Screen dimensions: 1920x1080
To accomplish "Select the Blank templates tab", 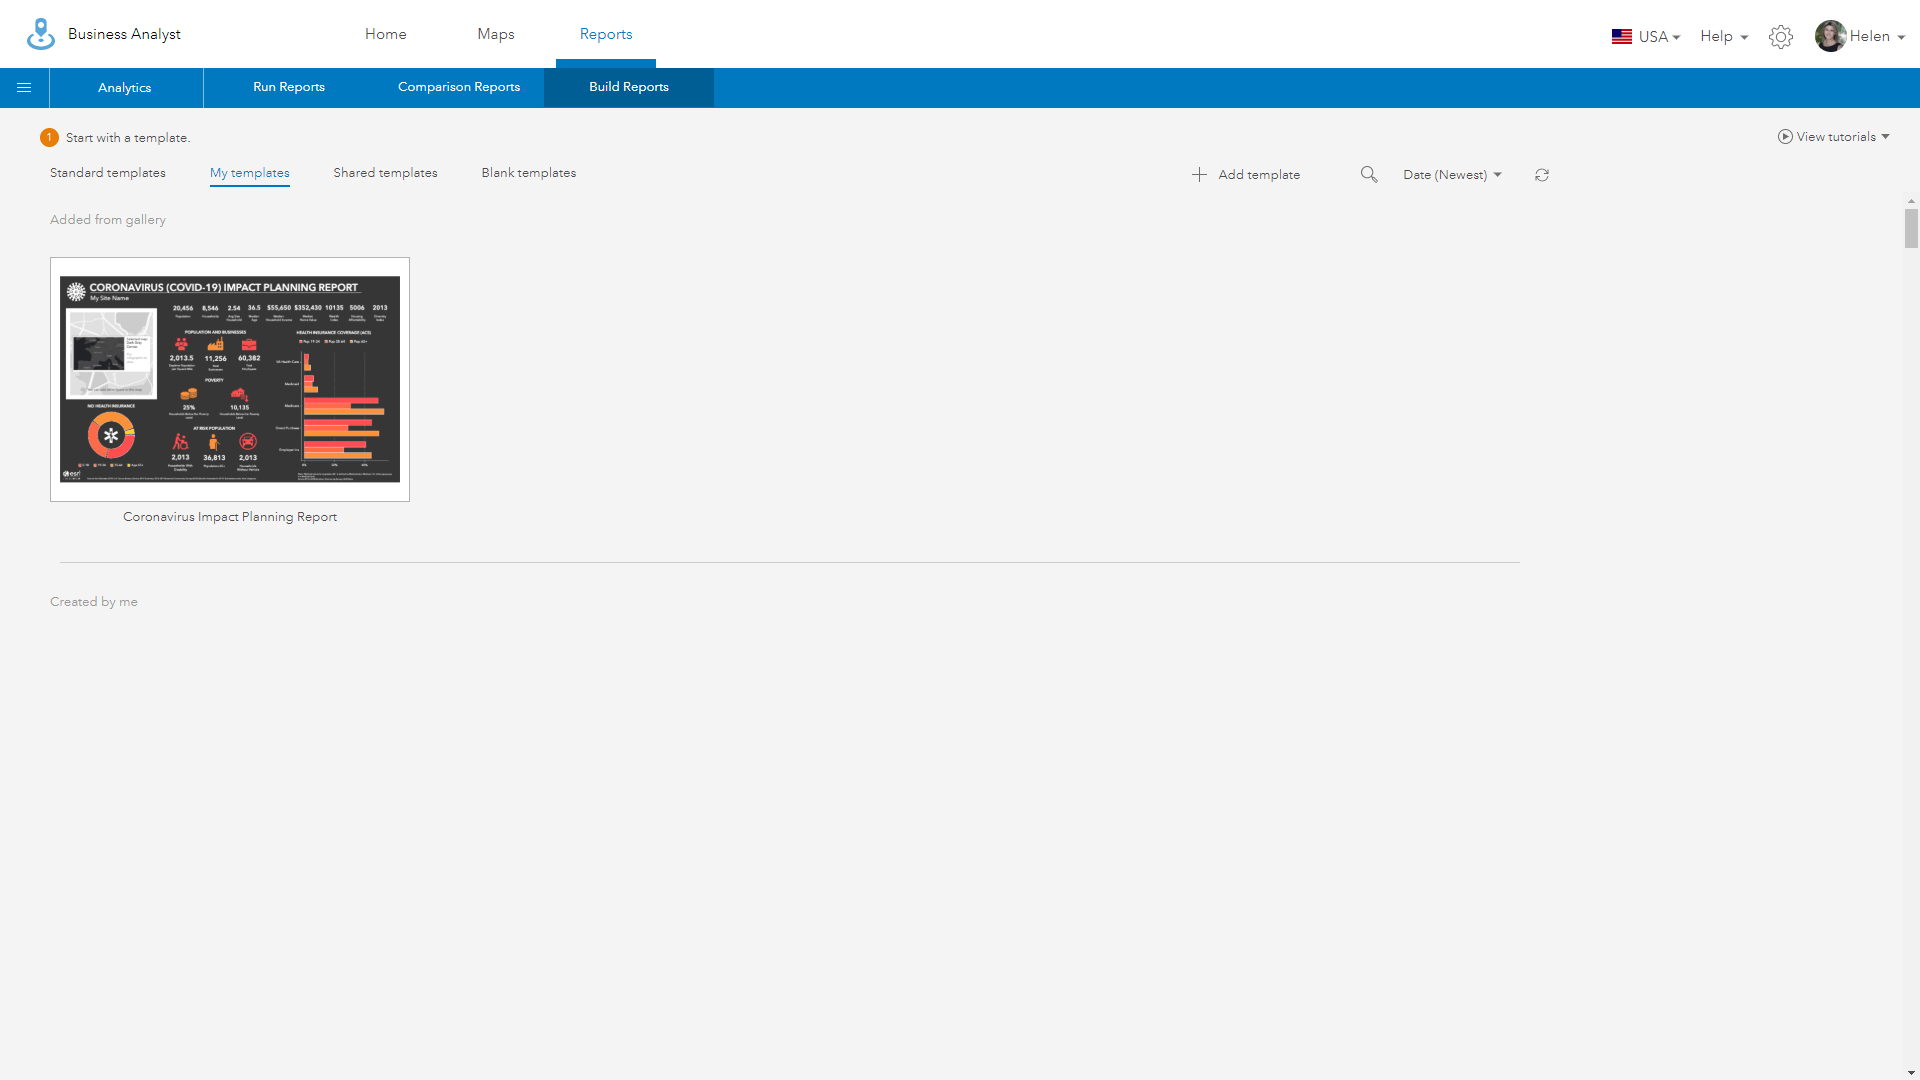I will point(528,173).
